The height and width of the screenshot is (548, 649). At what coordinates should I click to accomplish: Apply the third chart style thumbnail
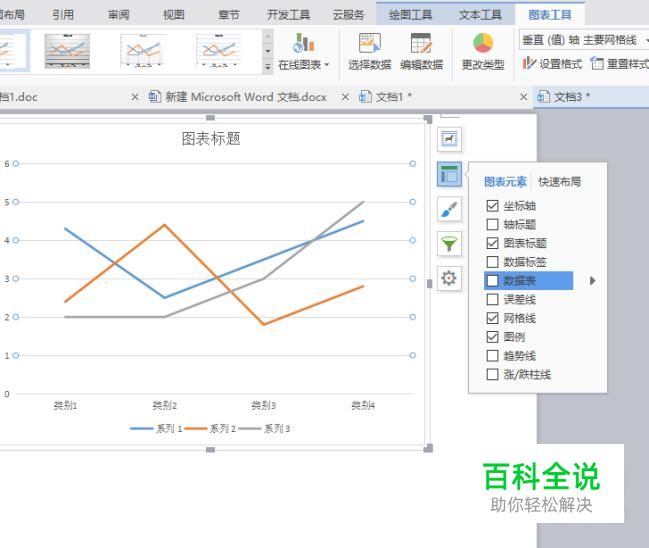143,51
